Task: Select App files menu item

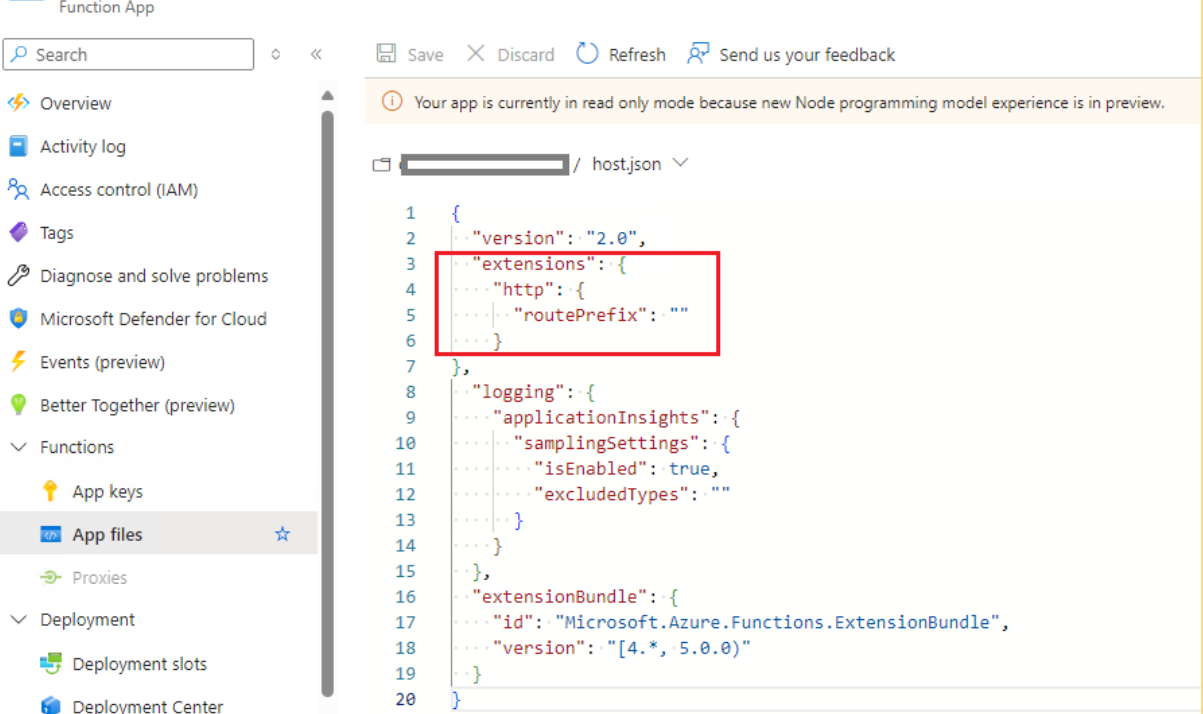Action: click(x=107, y=535)
